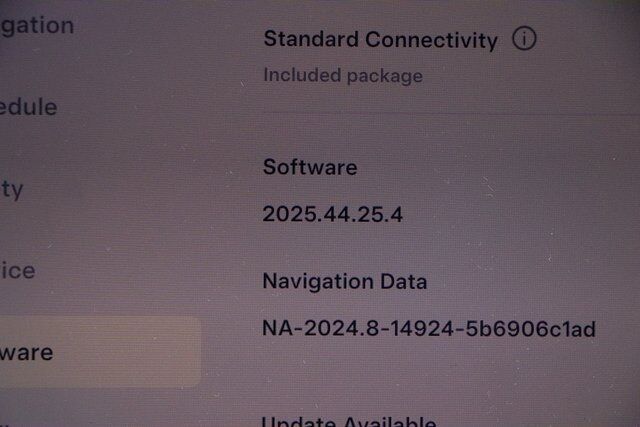The width and height of the screenshot is (640, 427).
Task: Tap the info icon beside Standard Connectivity
Action: coord(524,38)
